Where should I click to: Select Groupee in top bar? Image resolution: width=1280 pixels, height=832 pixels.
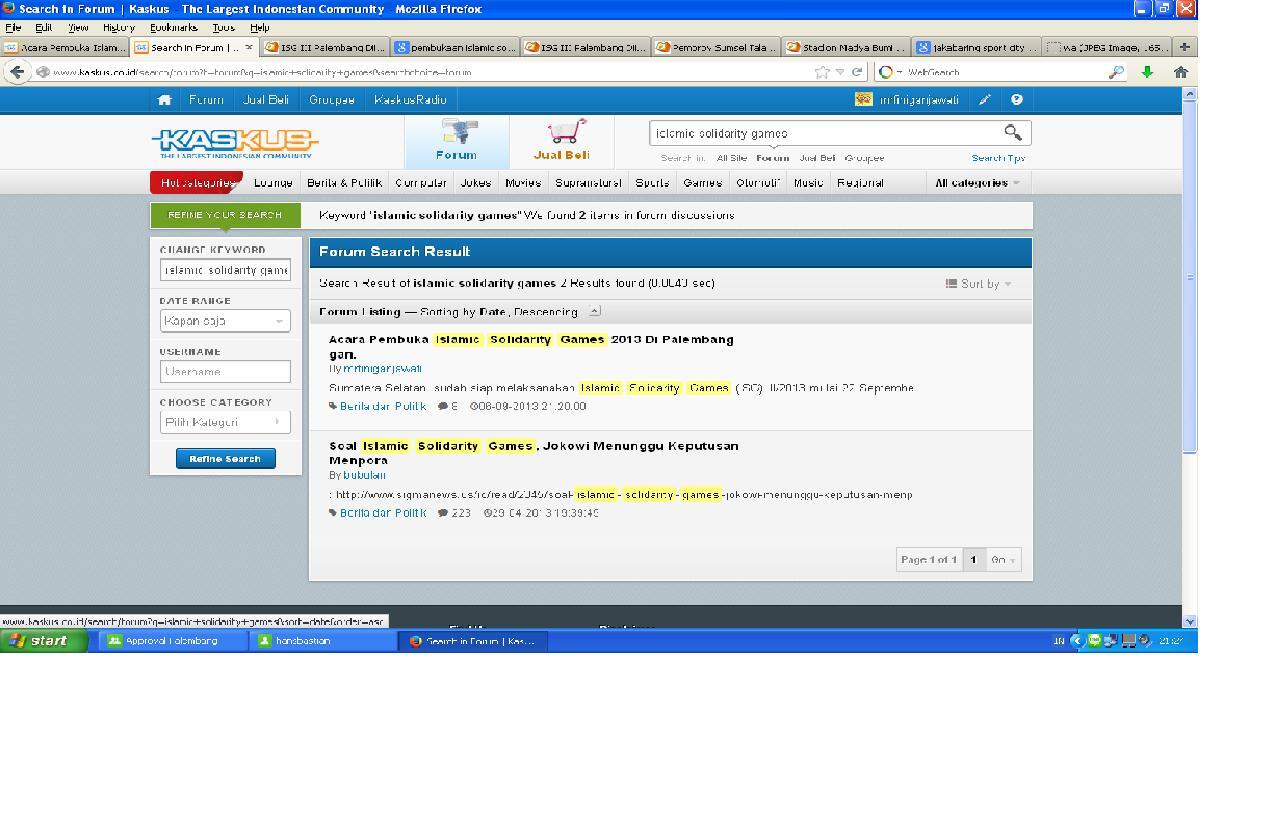coord(331,100)
